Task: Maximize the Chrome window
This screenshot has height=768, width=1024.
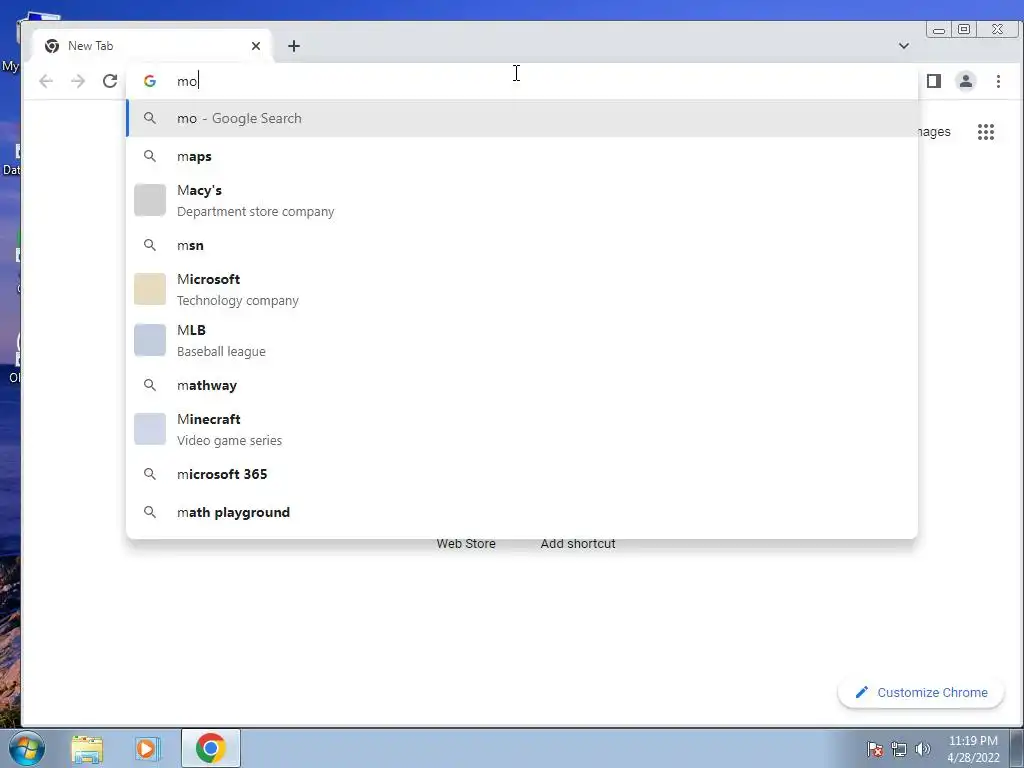Action: tap(964, 29)
